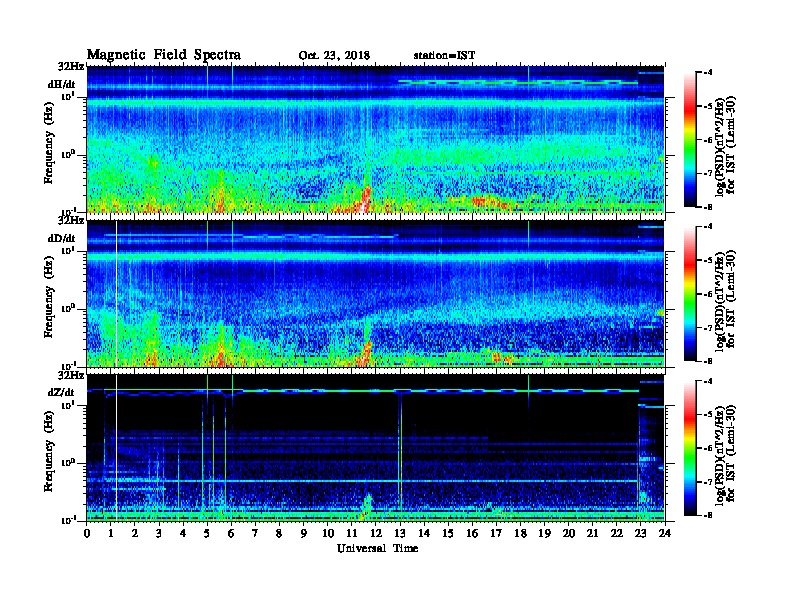The image size is (792, 612).
Task: Click the log(PSD) legend text beside the dZ/dt colorbar
Action: [x=724, y=455]
